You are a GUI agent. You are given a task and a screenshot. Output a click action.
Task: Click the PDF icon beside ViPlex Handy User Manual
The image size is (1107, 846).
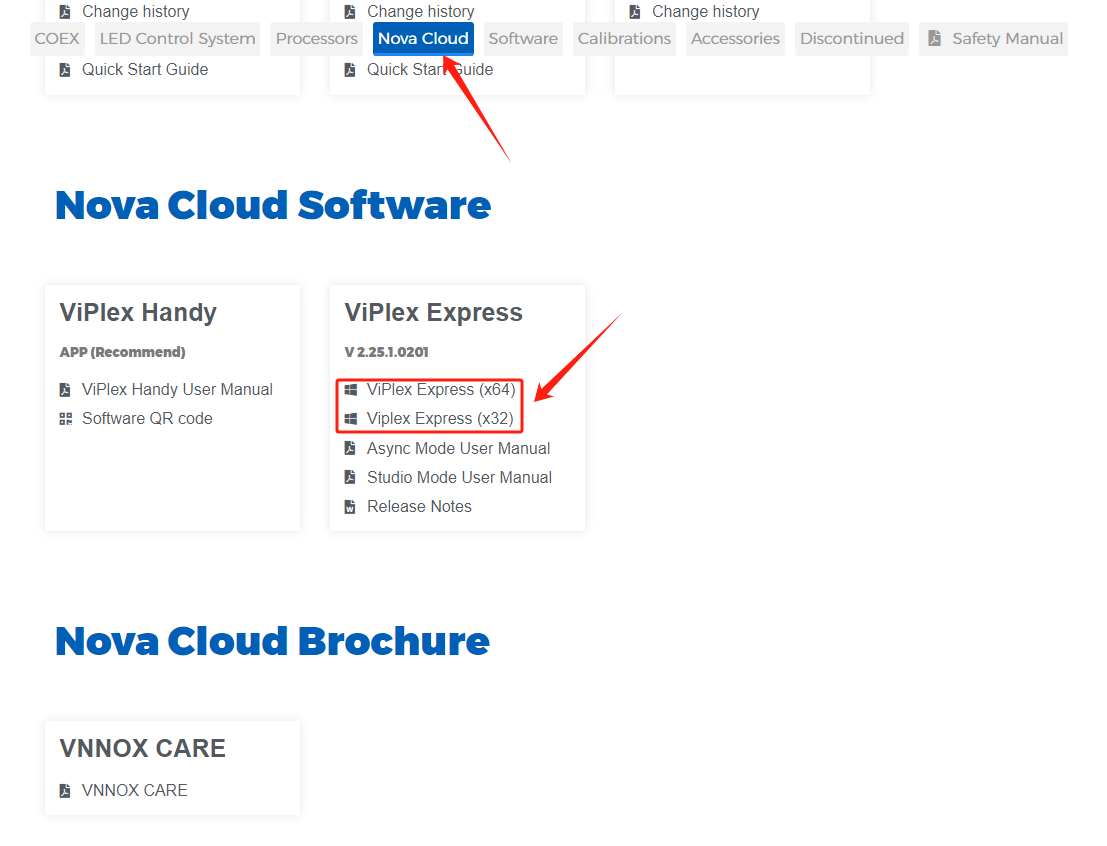coord(66,390)
